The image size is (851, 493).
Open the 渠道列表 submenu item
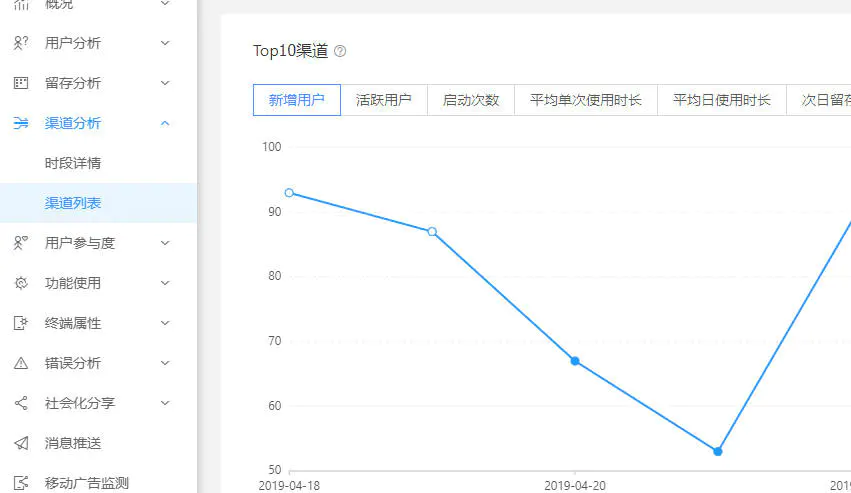tap(98, 203)
